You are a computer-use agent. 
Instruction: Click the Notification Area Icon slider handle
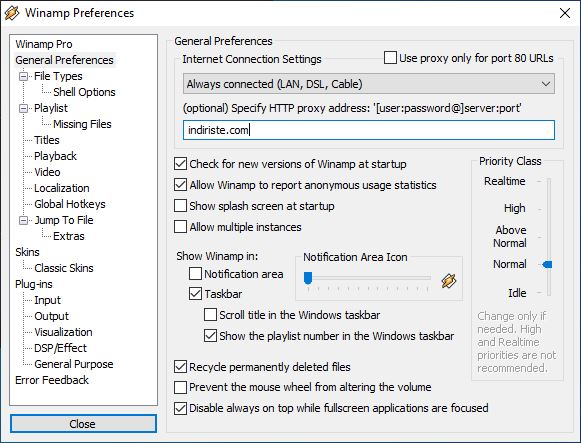(x=308, y=277)
